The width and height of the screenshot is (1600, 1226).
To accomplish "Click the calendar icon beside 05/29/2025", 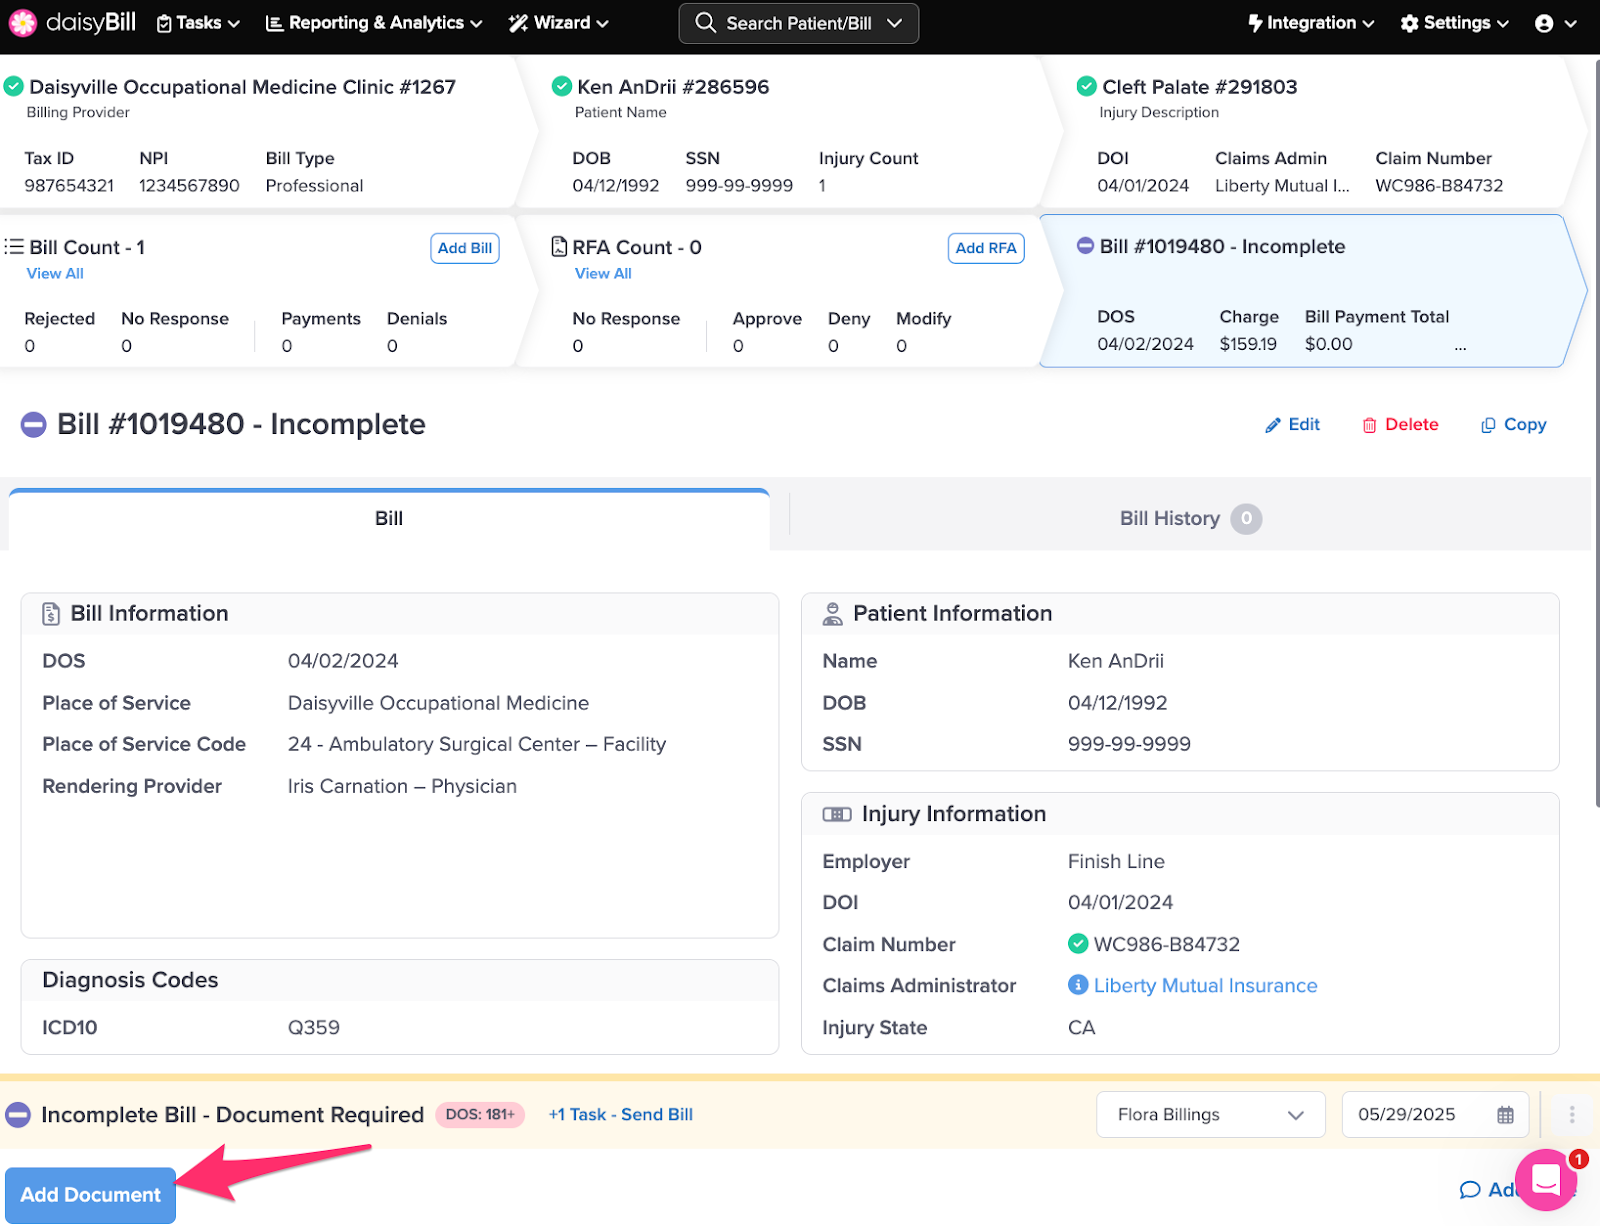I will (1505, 1115).
